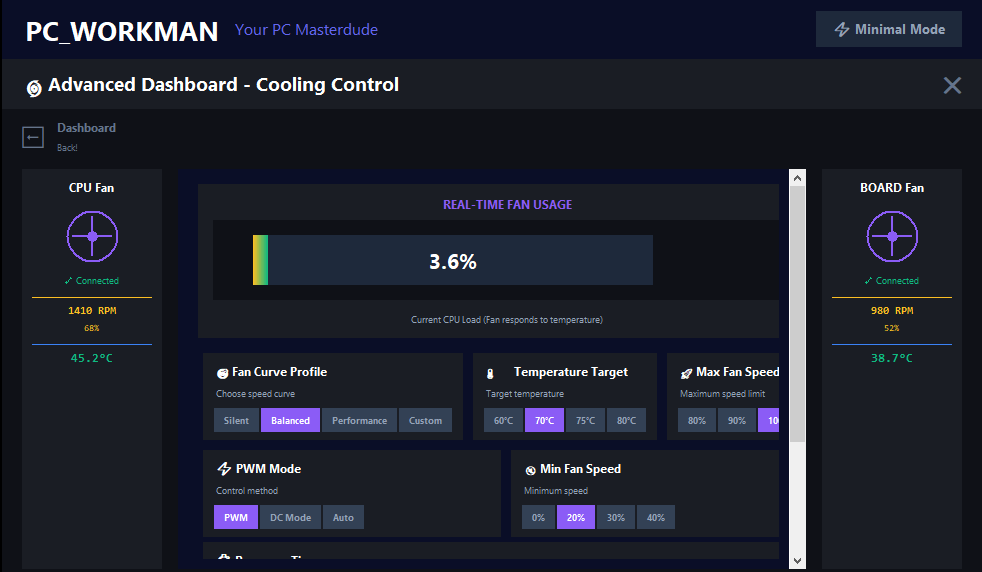Click the Max Fan Speed rocket icon
This screenshot has height=572, width=982.
pyautogui.click(x=685, y=373)
